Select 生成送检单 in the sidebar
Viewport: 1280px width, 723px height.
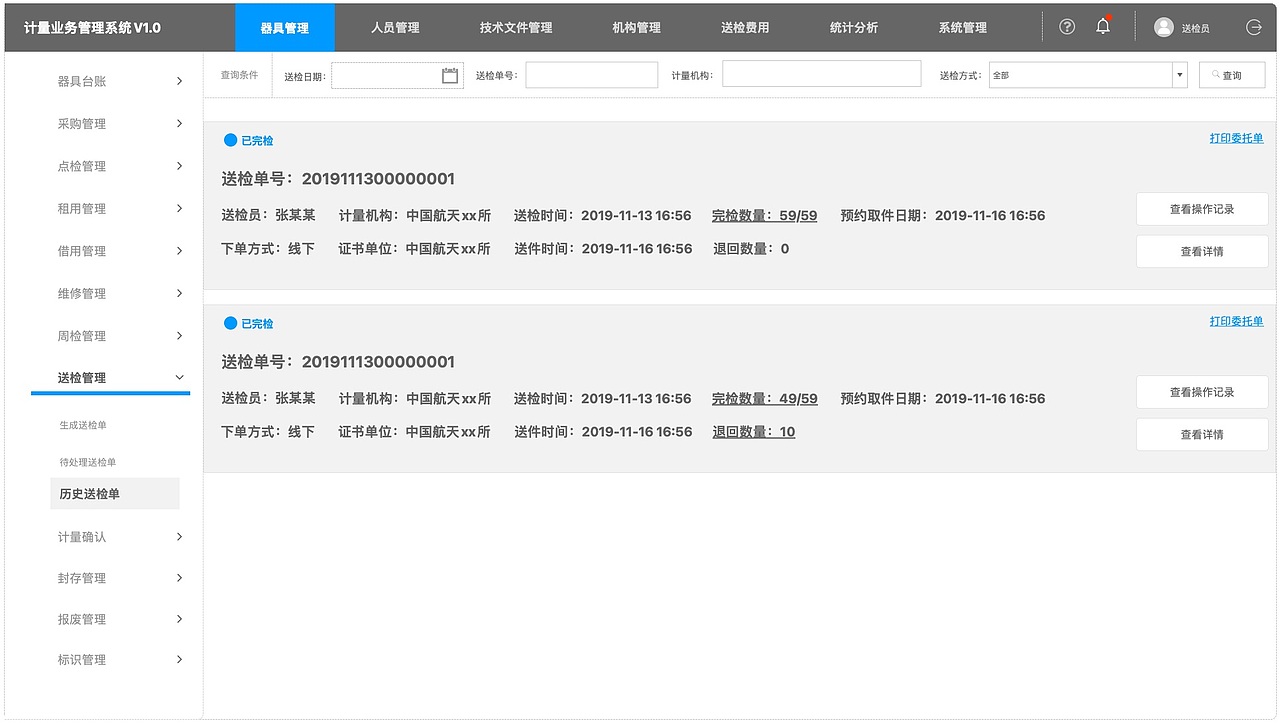(83, 426)
